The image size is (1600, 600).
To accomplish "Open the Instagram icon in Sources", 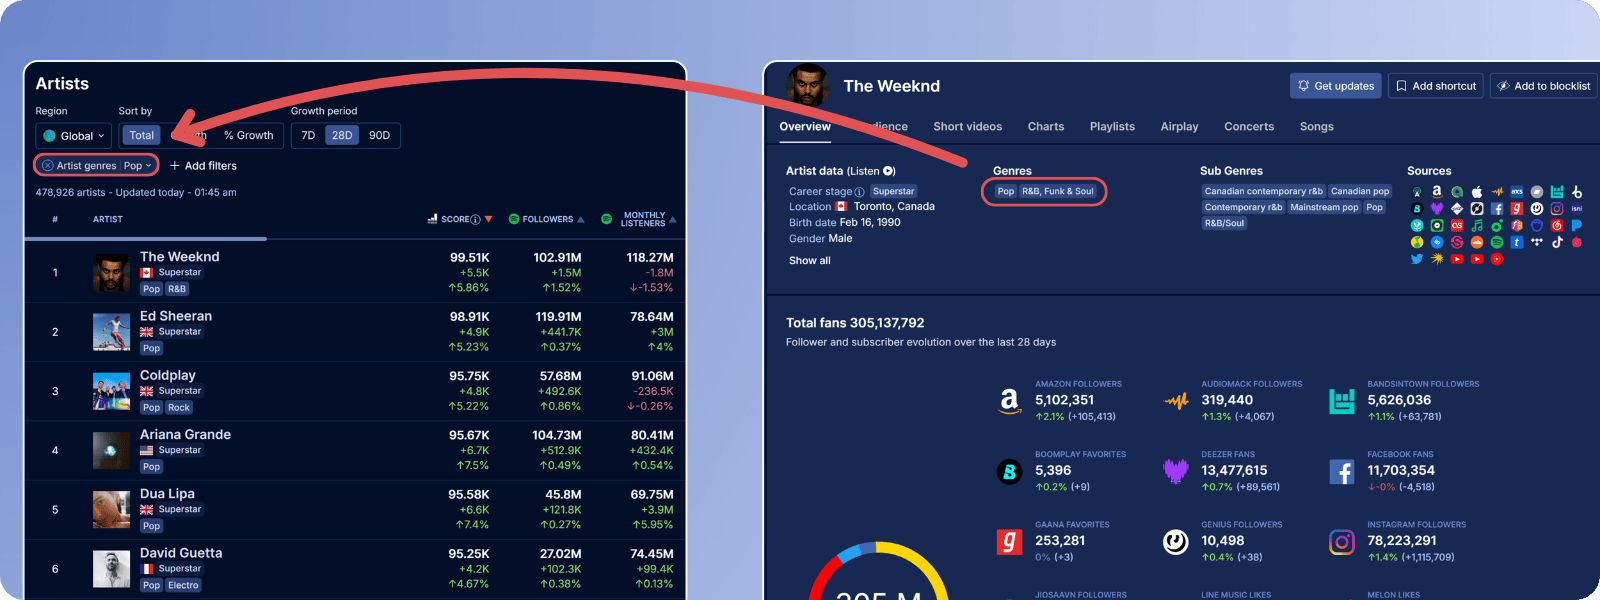I will pos(1557,208).
